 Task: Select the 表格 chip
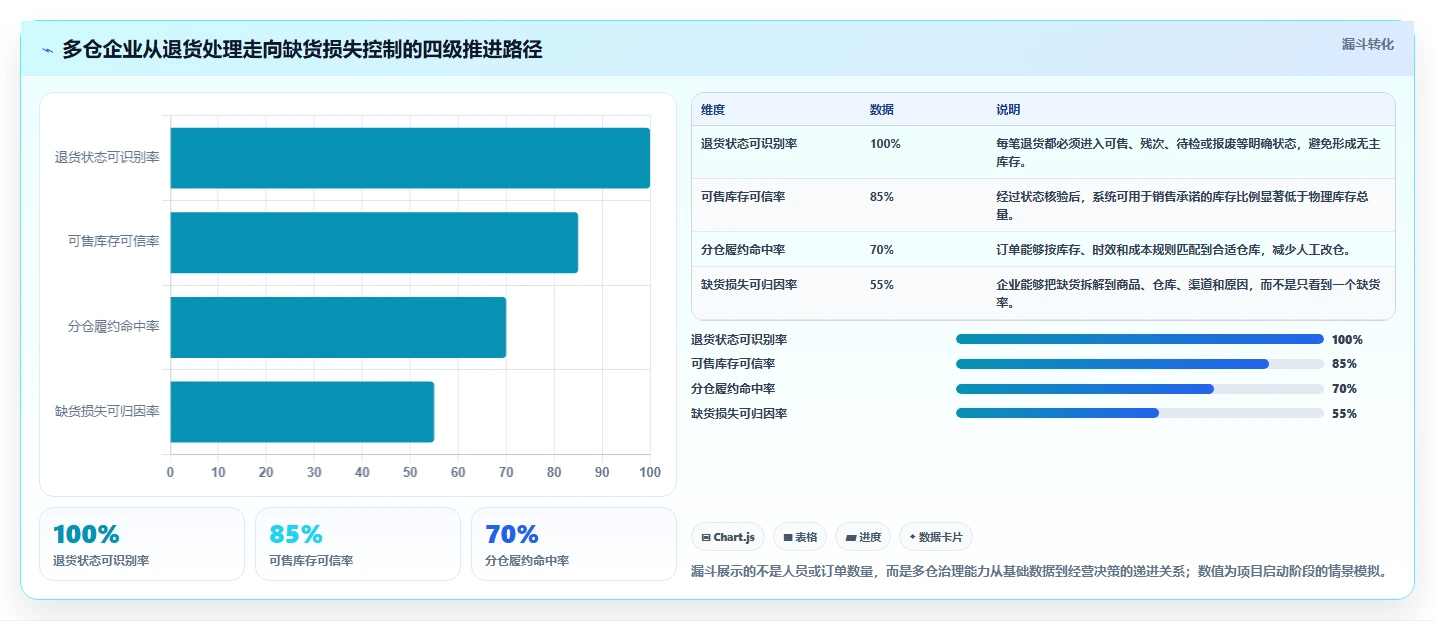(x=800, y=537)
